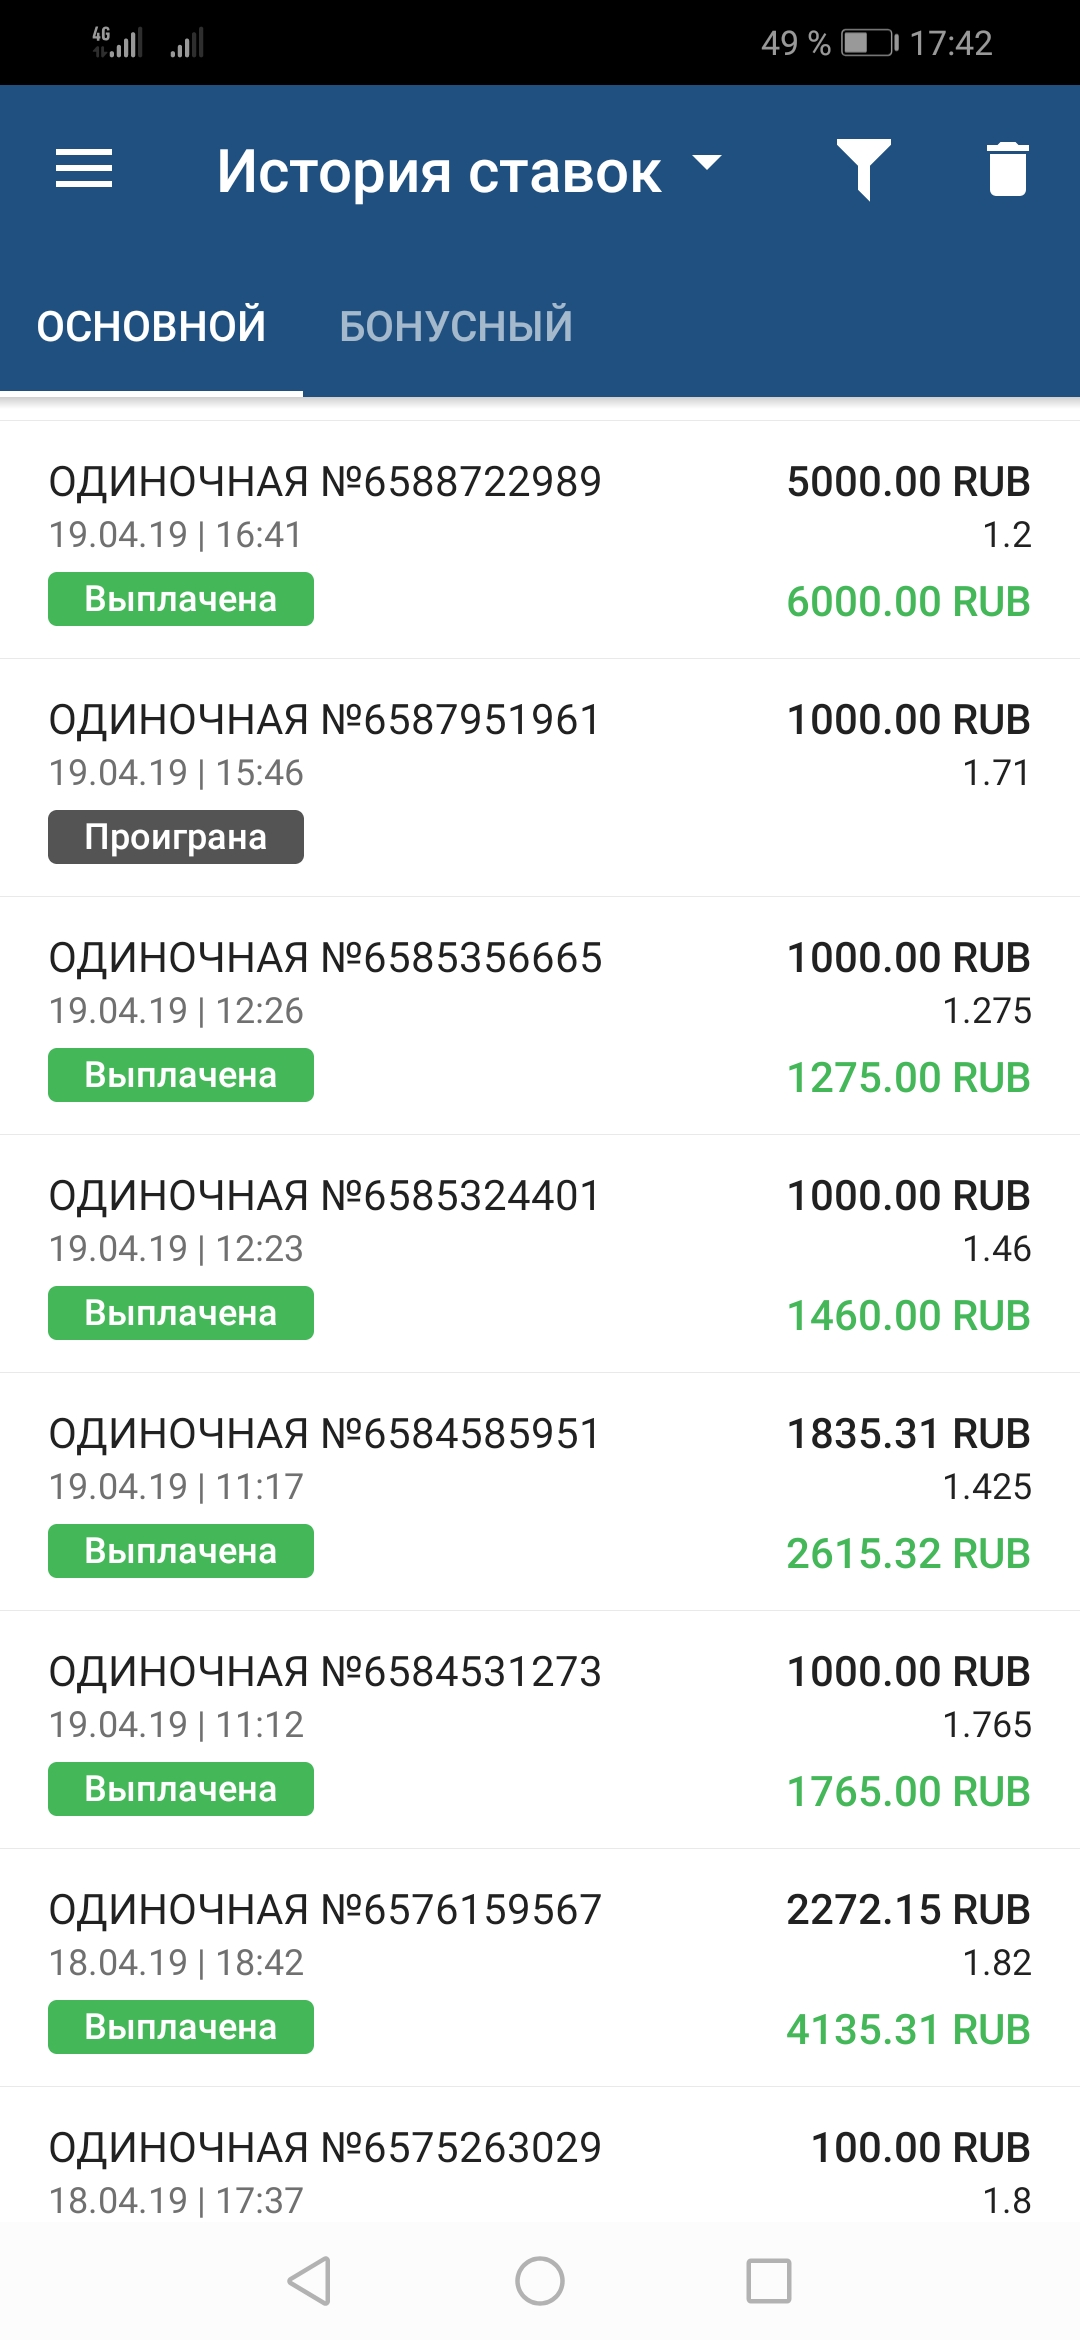Image resolution: width=1080 pixels, height=2340 pixels.
Task: Tap the 4G signal strength indicator
Action: [117, 42]
